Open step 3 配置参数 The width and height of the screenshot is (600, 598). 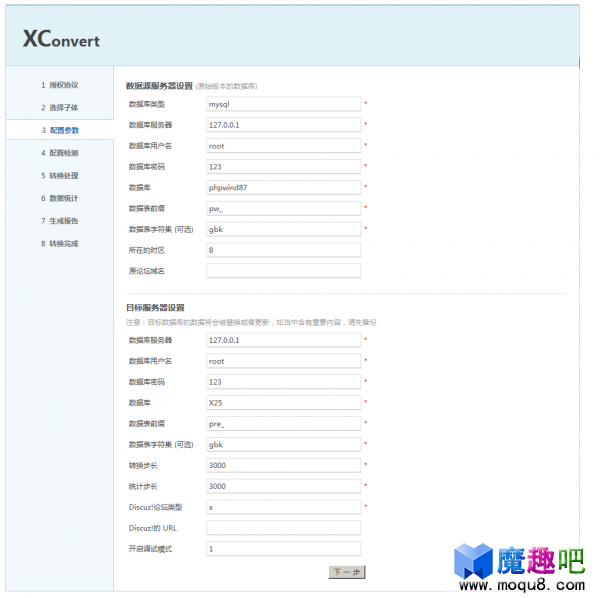[60, 130]
